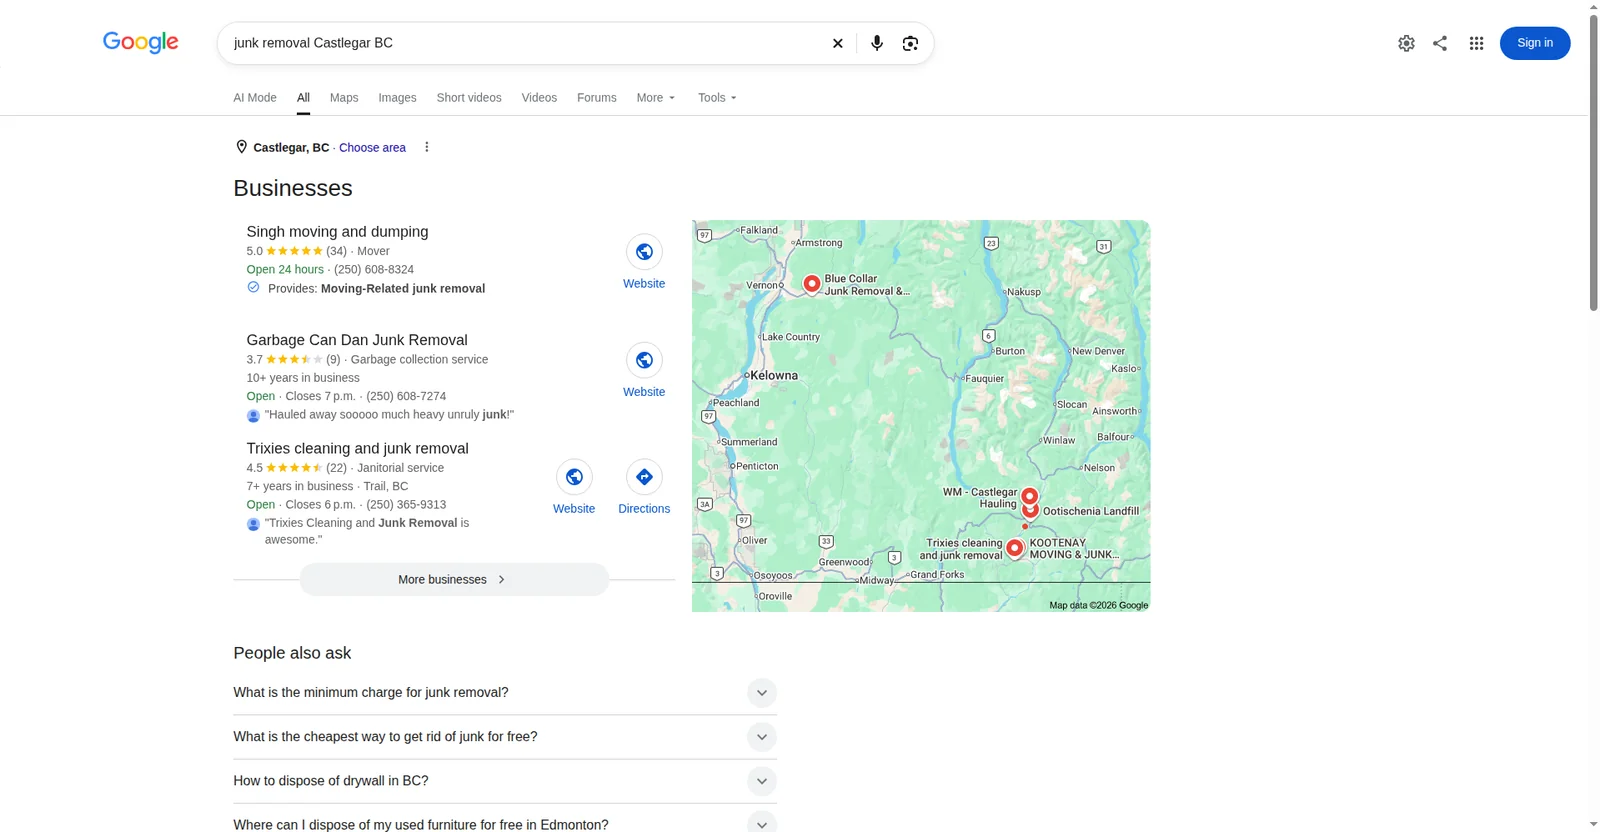Screen dimensions: 1600x832
Task: Open Singh moving and dumping listing
Action: point(337,232)
